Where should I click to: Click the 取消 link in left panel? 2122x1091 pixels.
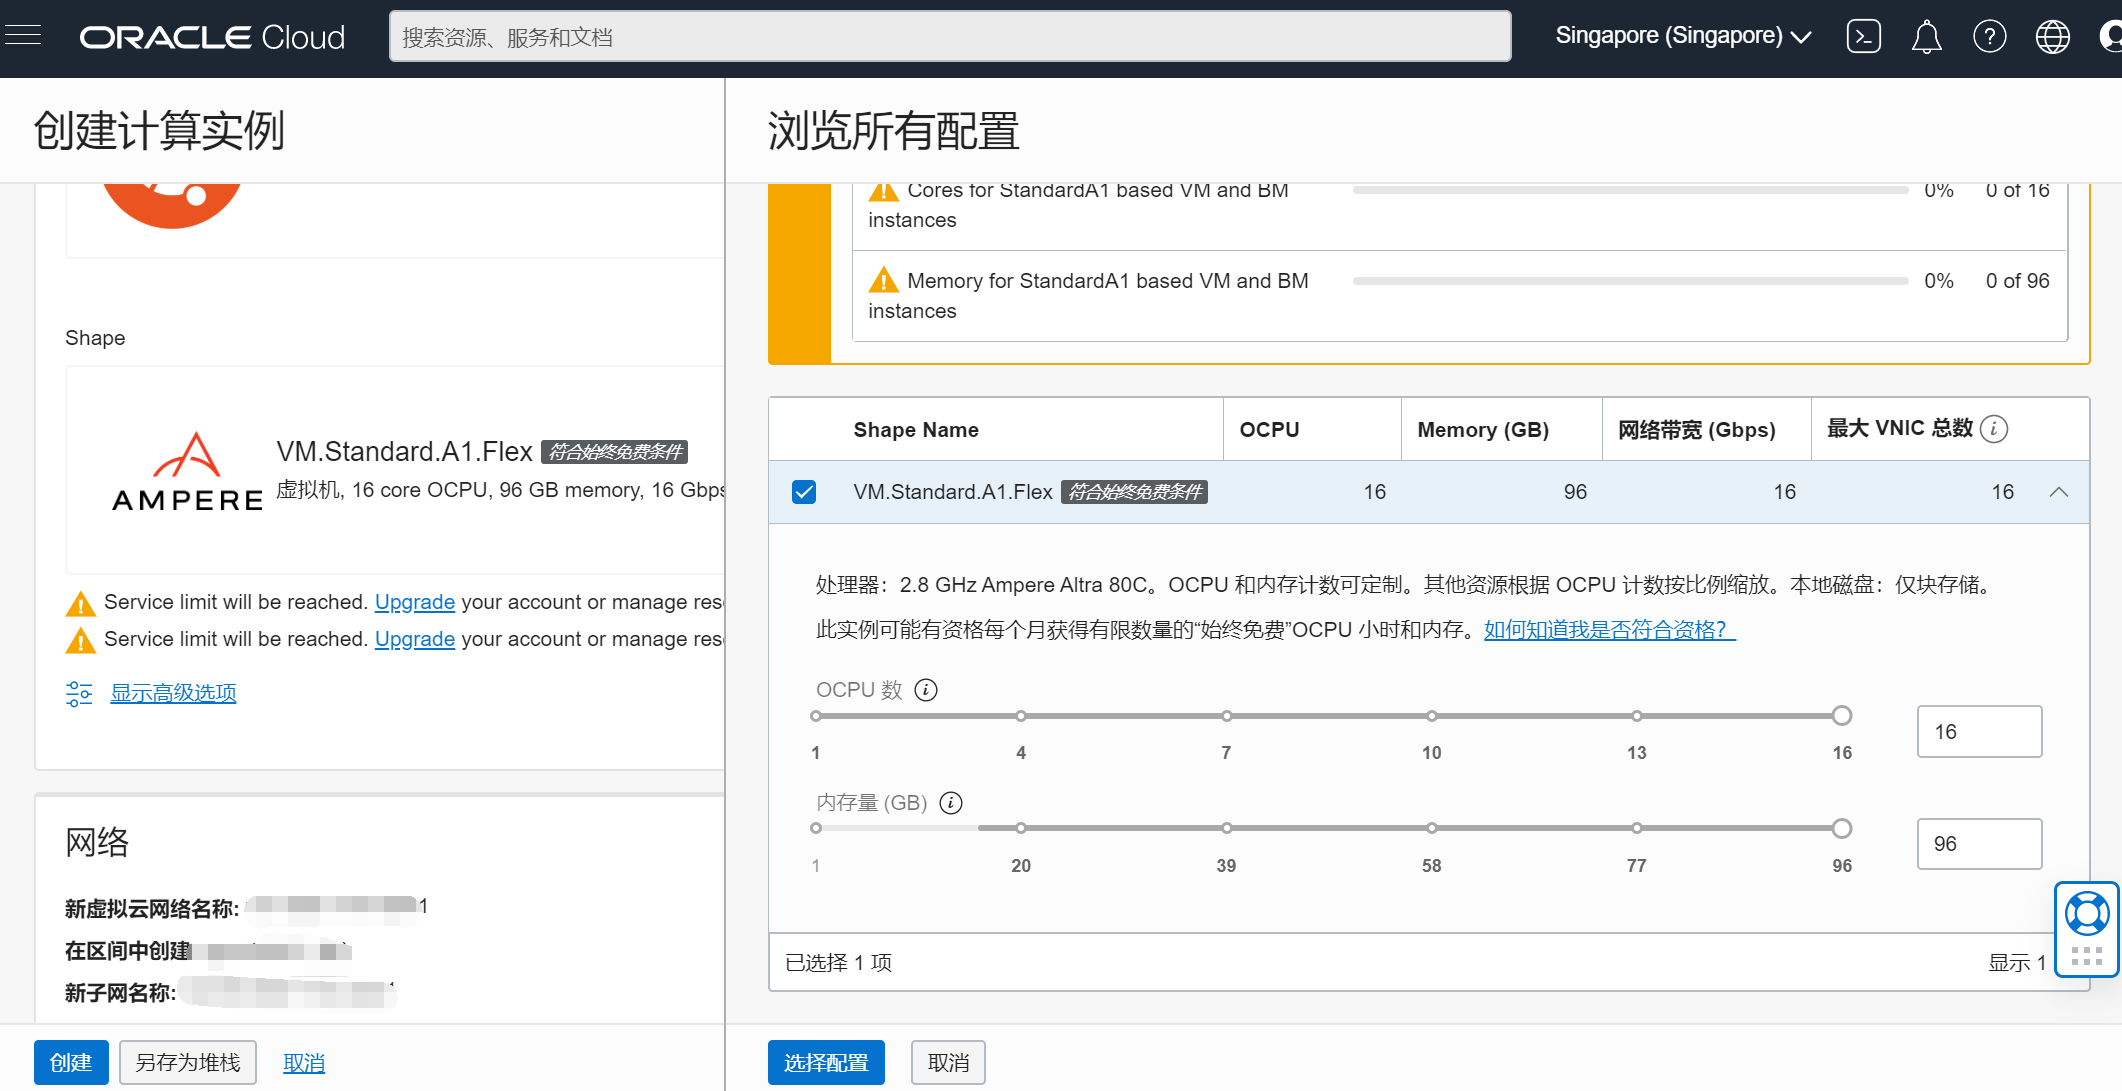pos(304,1062)
